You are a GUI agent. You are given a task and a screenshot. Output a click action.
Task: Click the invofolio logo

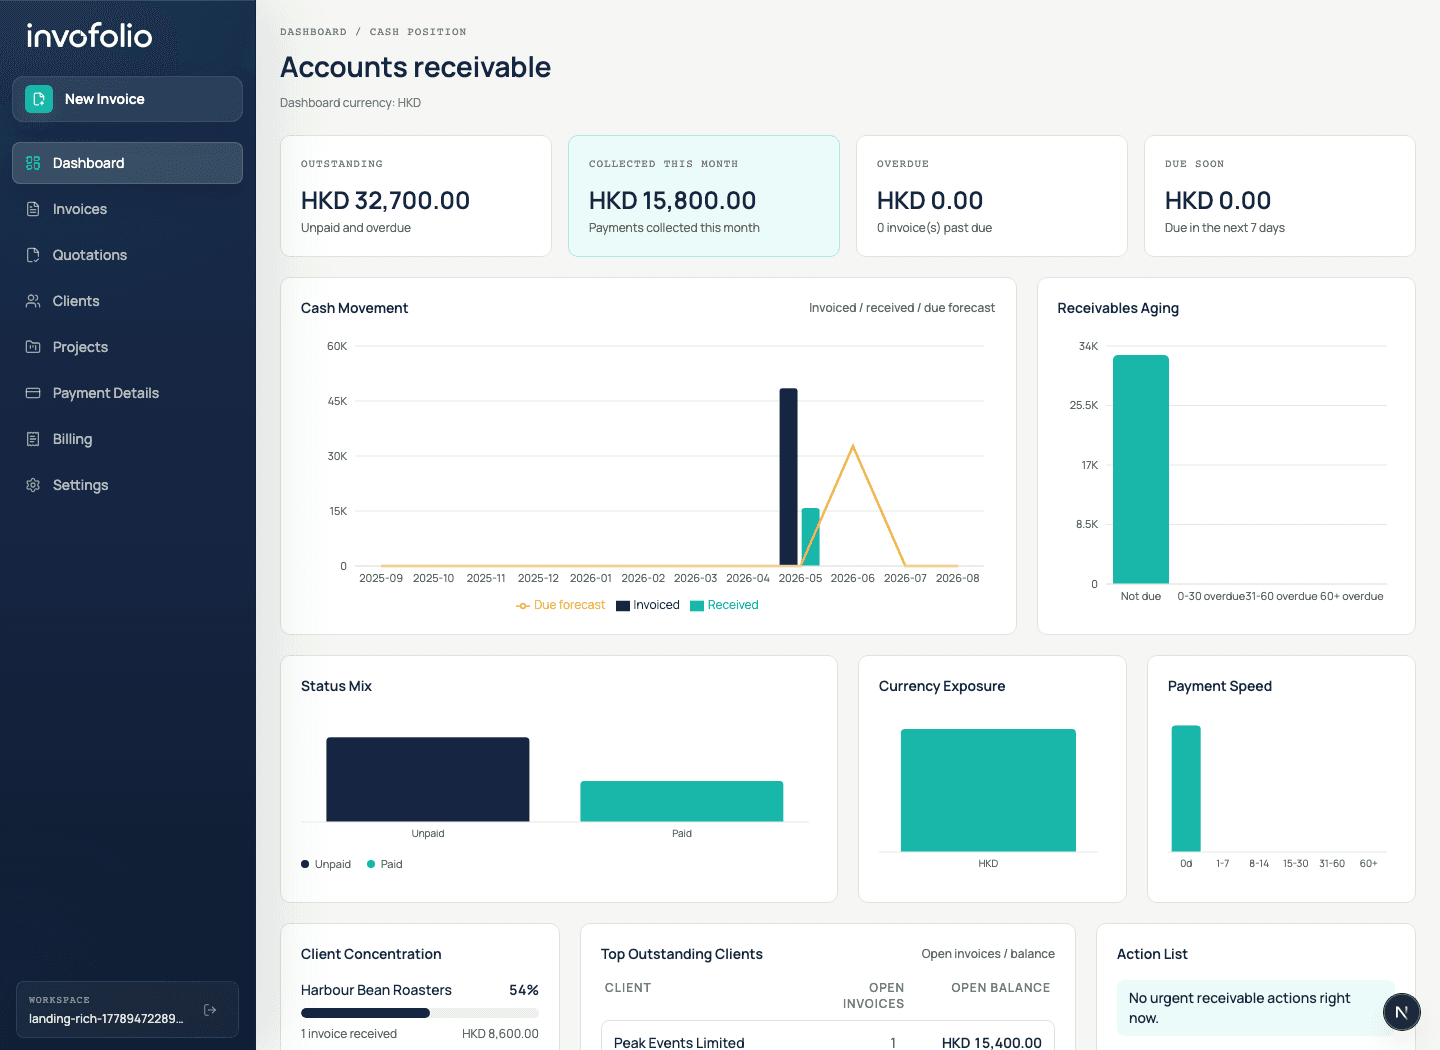click(89, 36)
